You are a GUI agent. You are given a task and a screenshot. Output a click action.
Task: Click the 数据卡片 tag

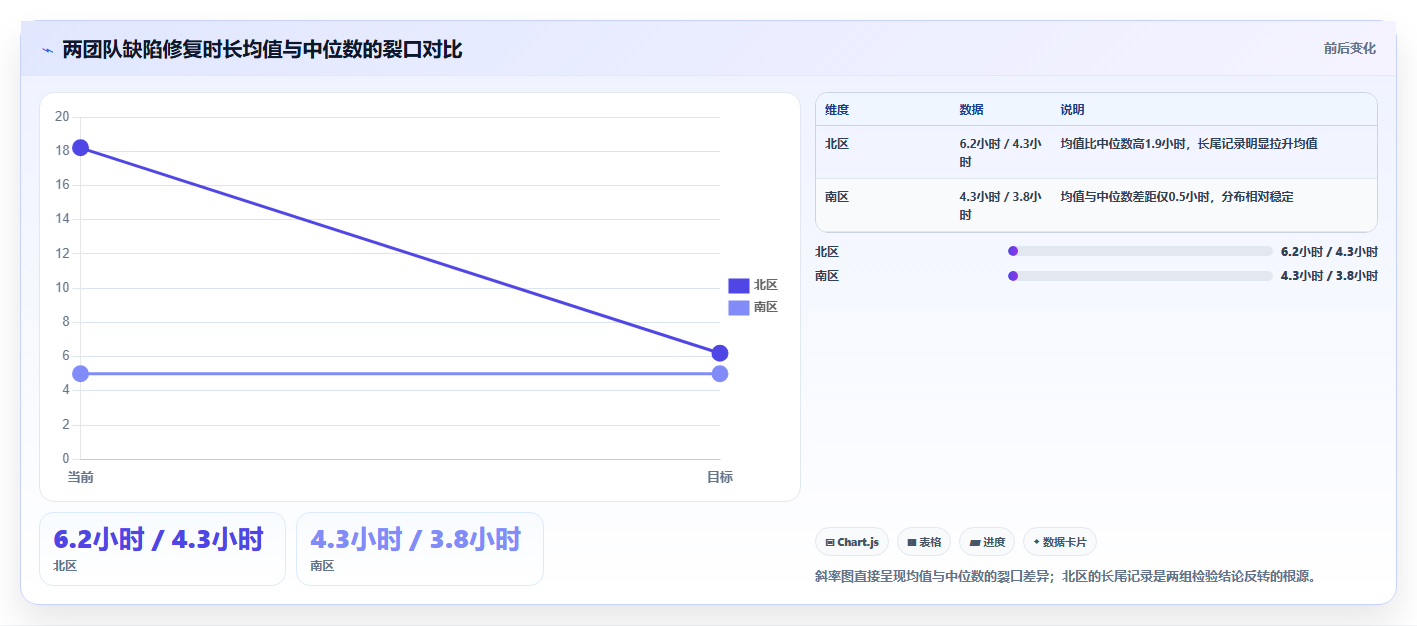[1060, 542]
